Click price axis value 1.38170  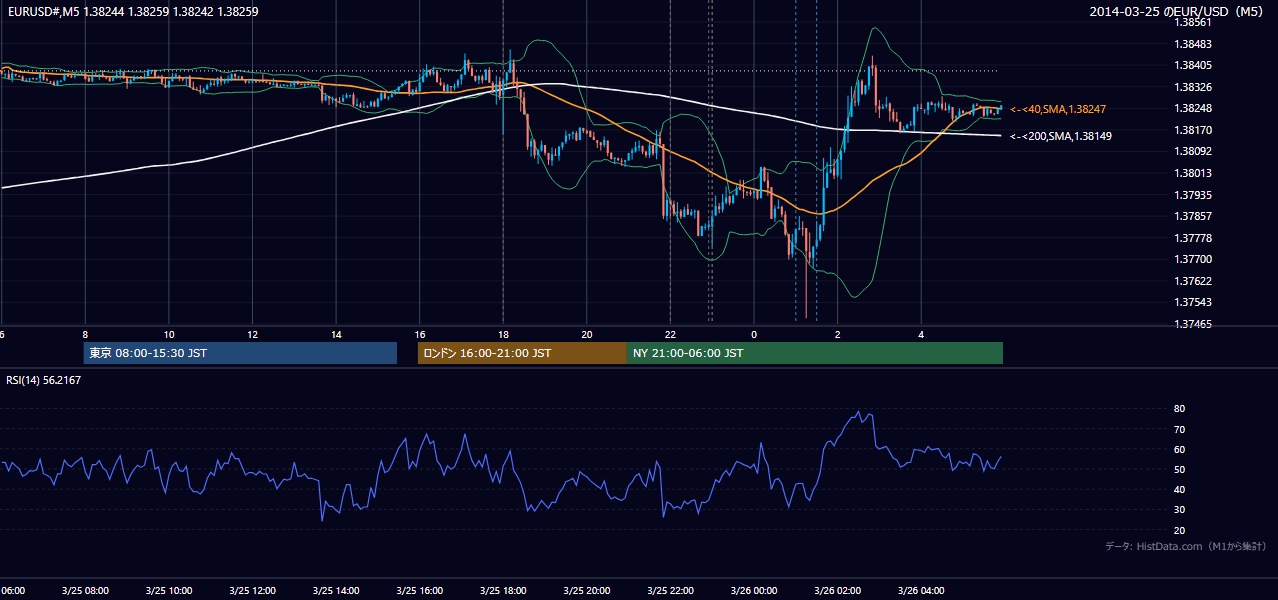(1193, 130)
